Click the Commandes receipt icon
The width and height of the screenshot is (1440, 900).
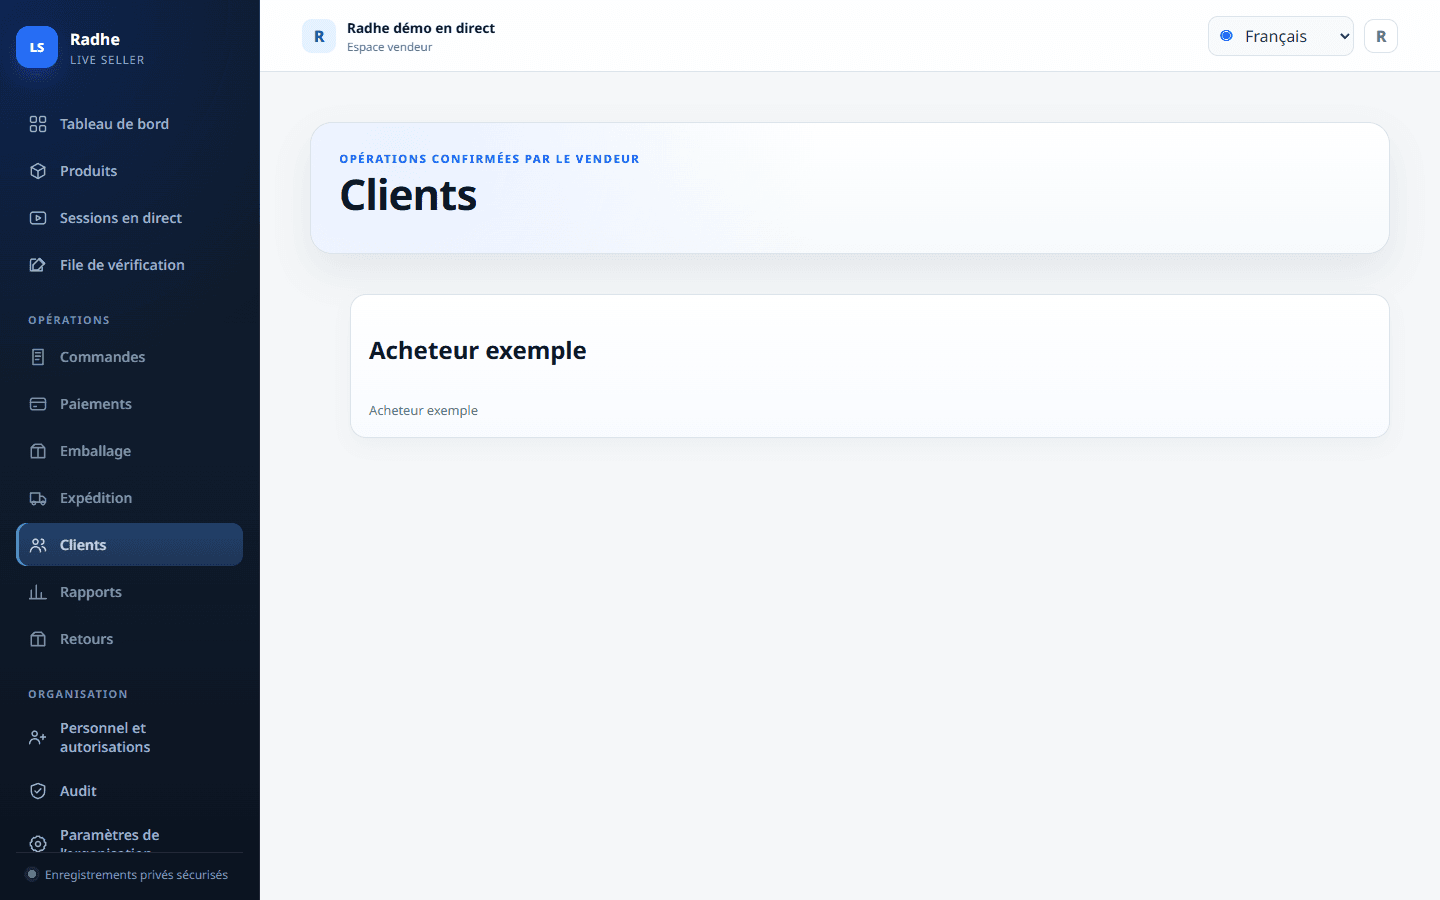(38, 357)
